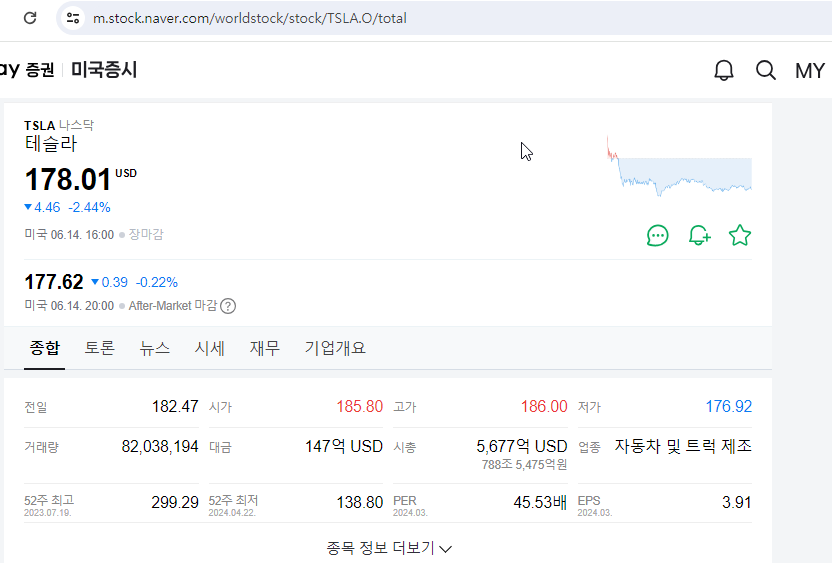Go to 증권 home link
Screen dimensions: 832x563
40,70
